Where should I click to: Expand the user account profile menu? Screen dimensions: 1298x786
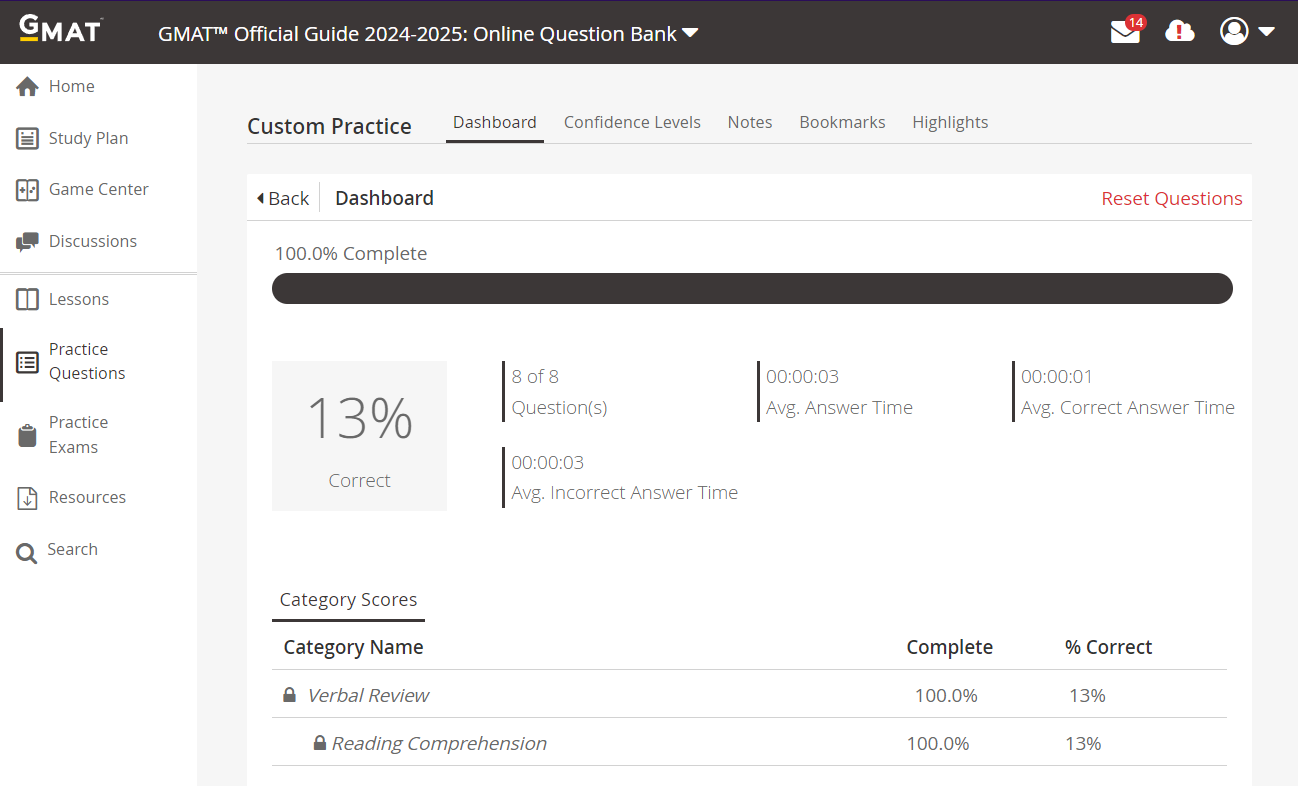pos(1247,32)
